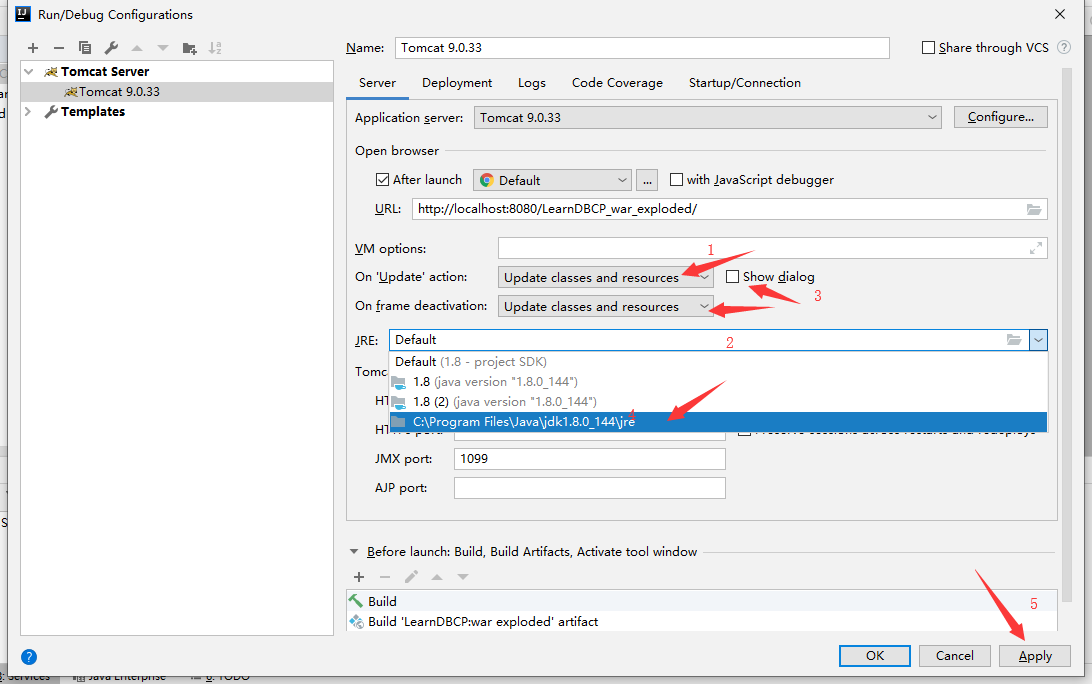Click the Share through VCS help icon
Image resolution: width=1092 pixels, height=684 pixels.
coord(1063,47)
